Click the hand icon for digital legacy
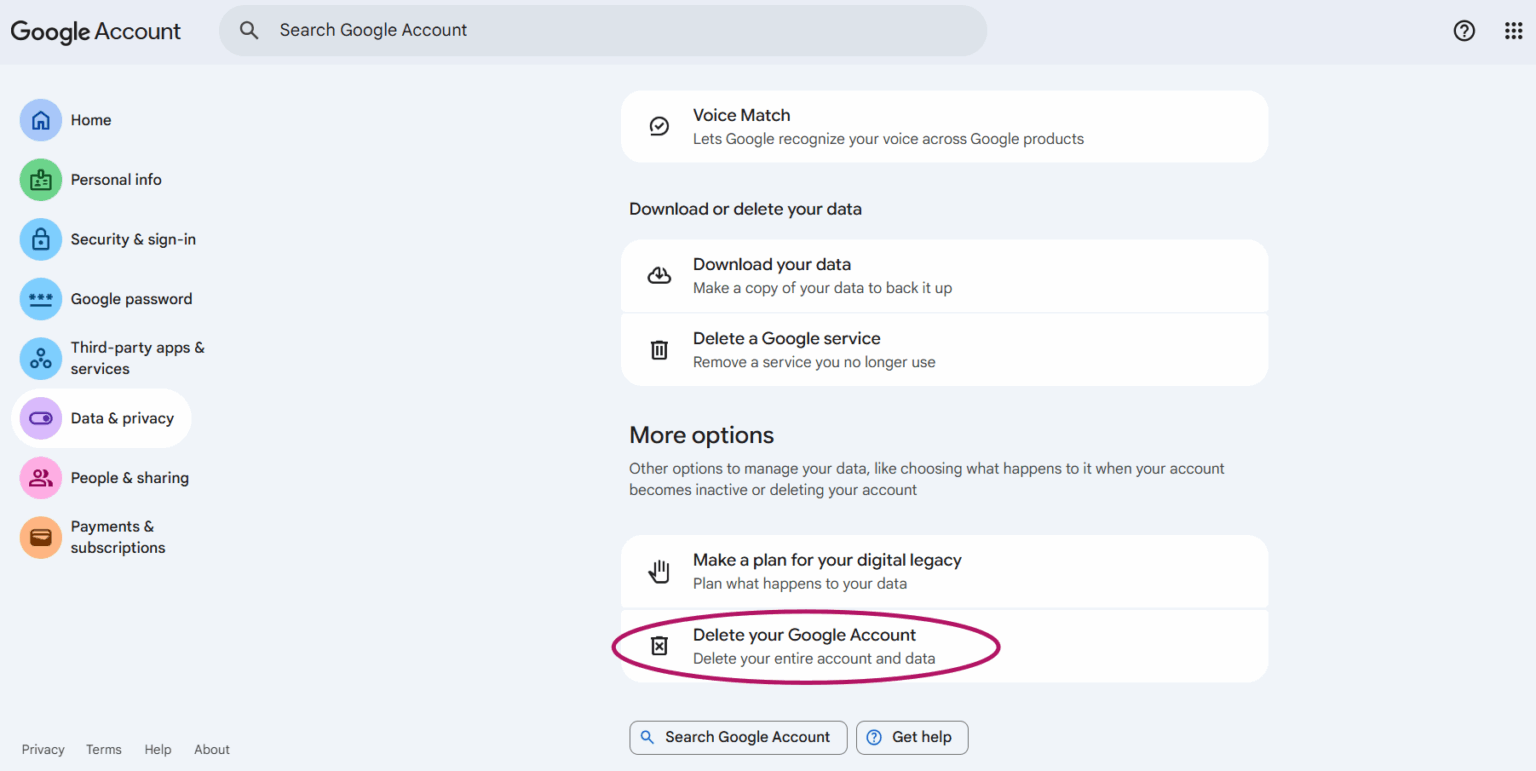The image size is (1536, 771). click(x=659, y=571)
